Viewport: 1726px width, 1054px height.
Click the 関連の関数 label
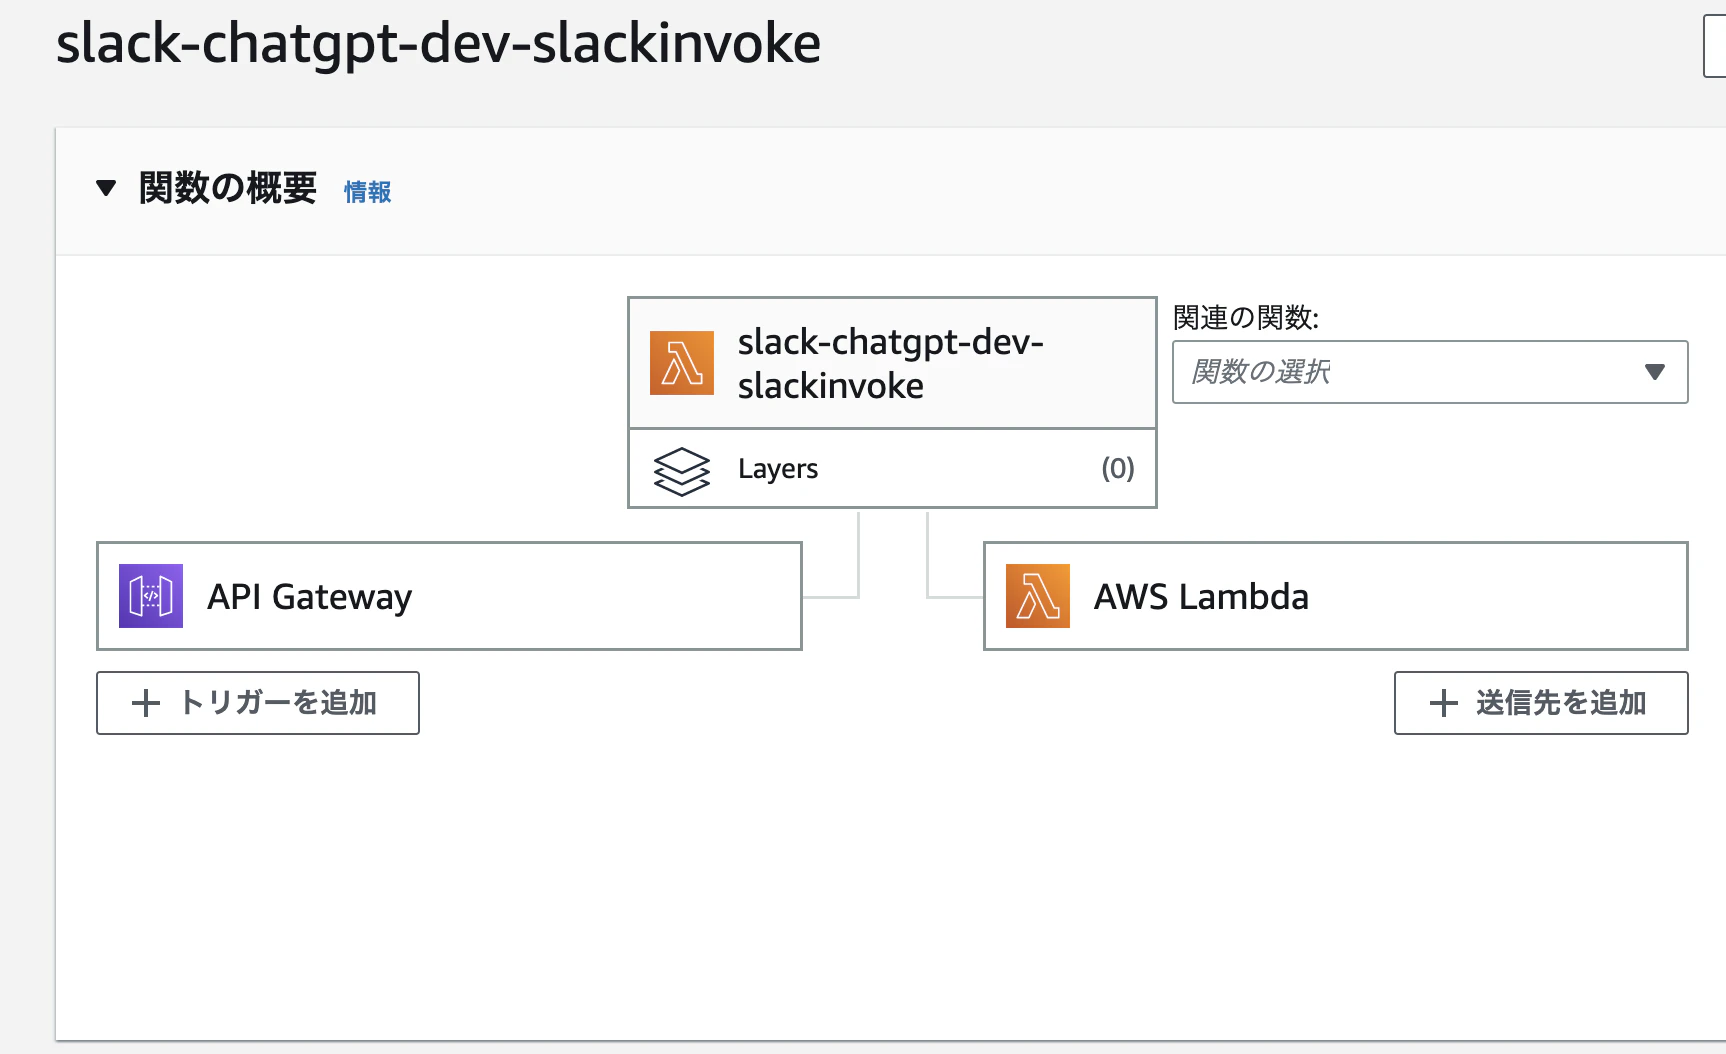1246,318
